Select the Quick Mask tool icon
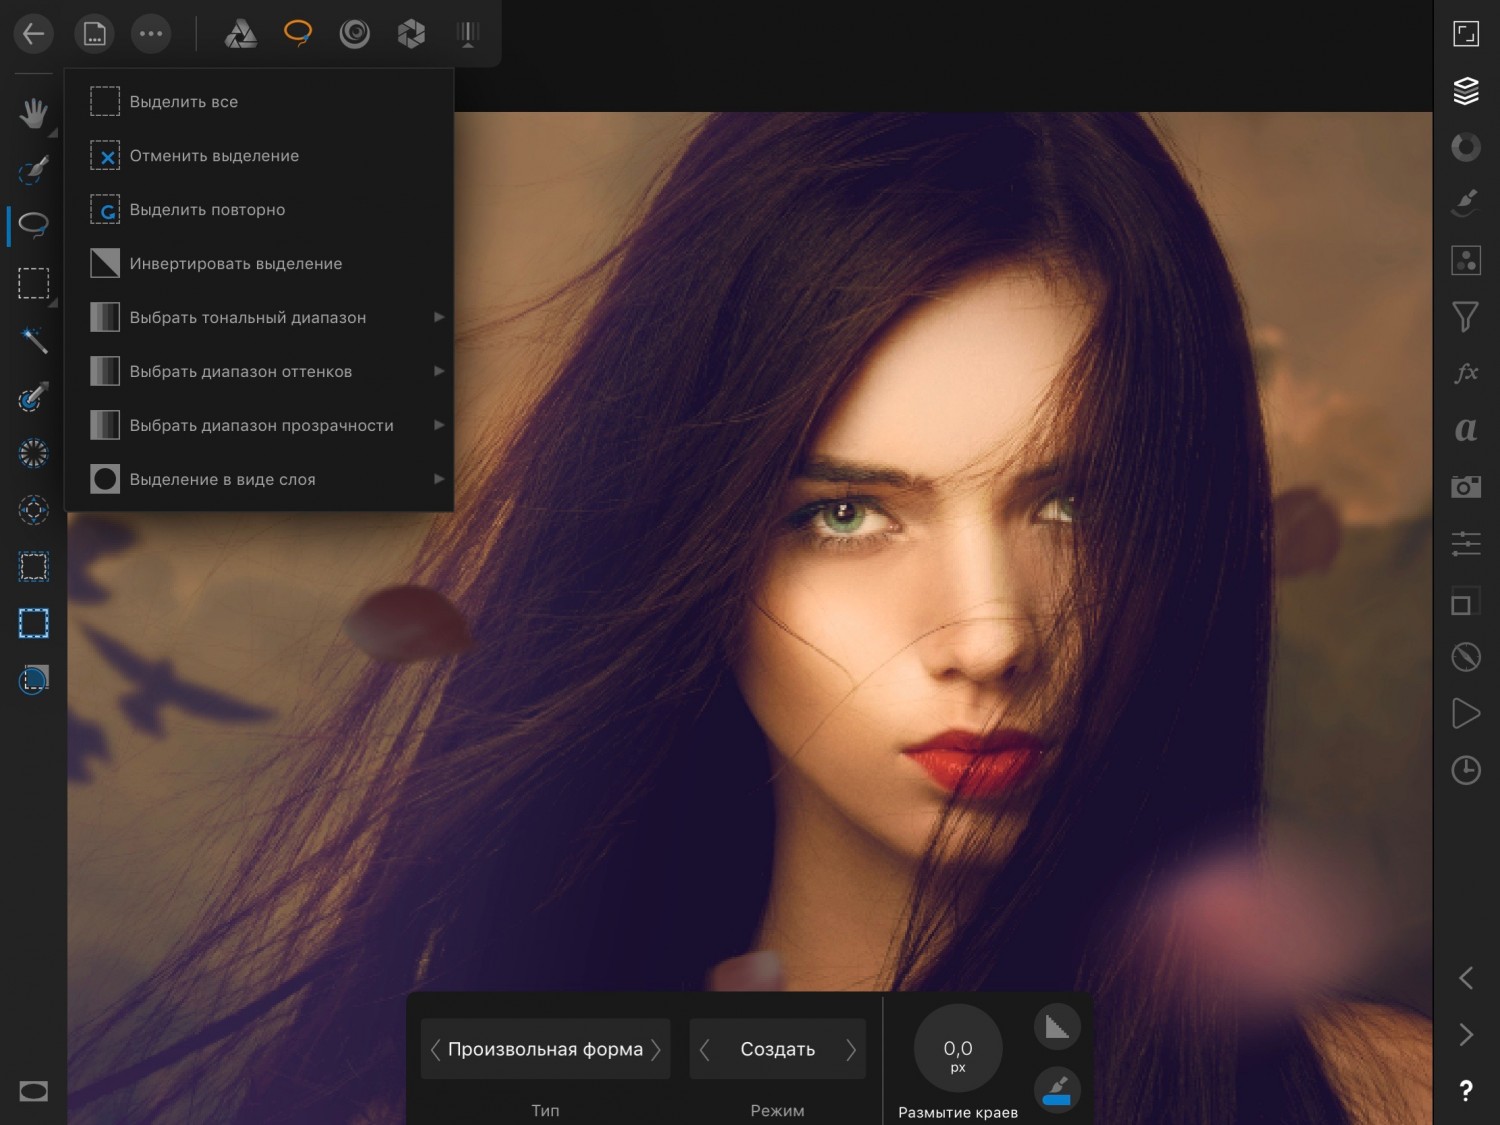Image resolution: width=1500 pixels, height=1125 pixels. click(x=34, y=680)
